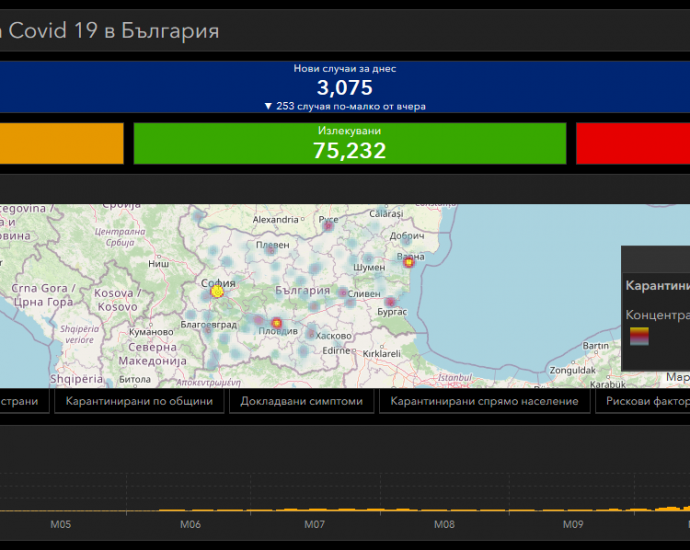This screenshot has width=690, height=550.
Task: Click the Варна hotspot on map
Action: [409, 263]
